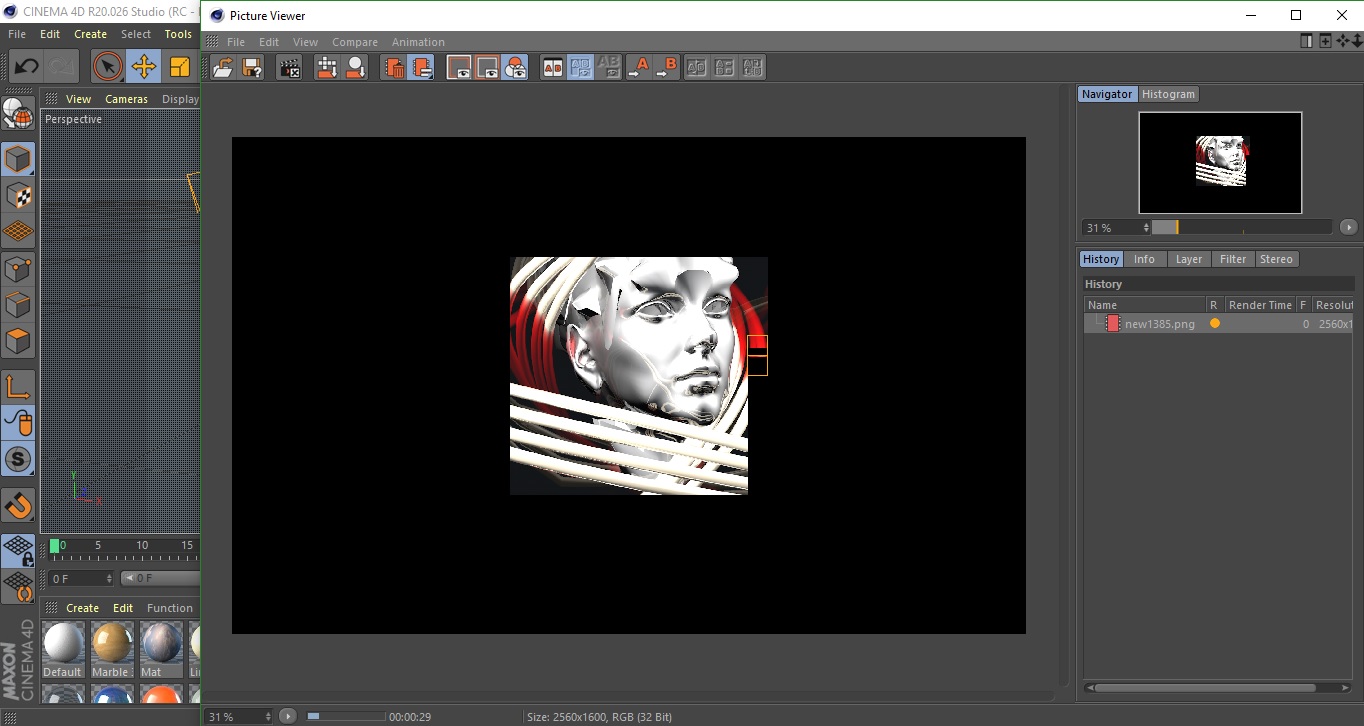
Task: Toggle the Solo S icon
Action: point(18,459)
